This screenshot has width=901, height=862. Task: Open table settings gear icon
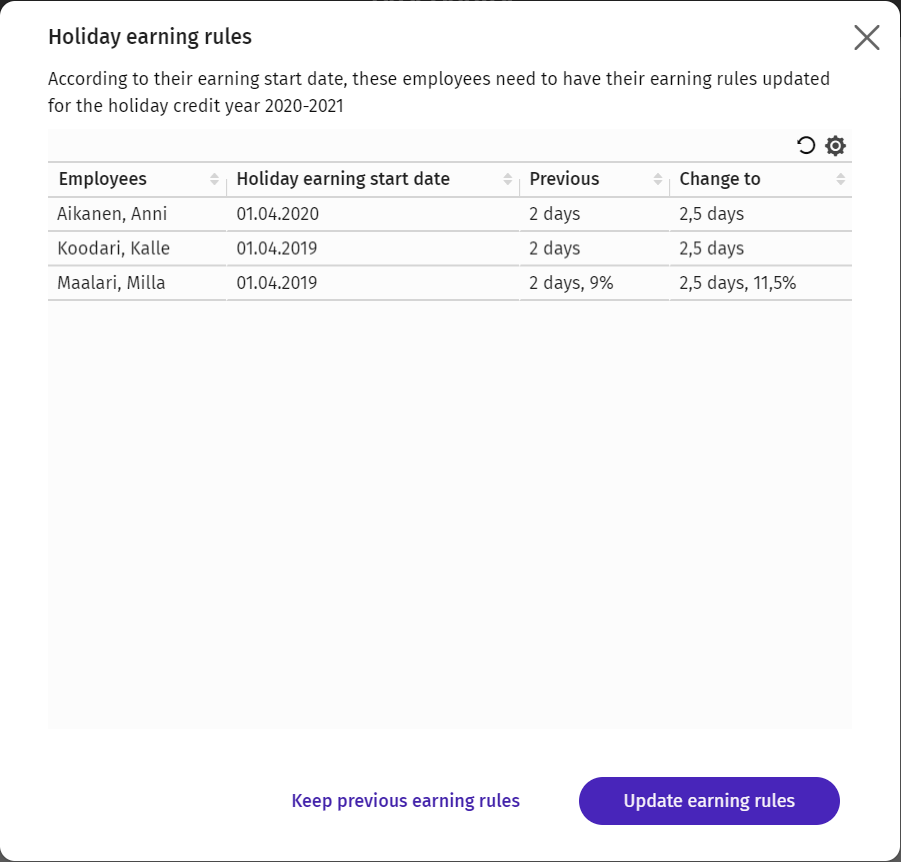click(835, 145)
